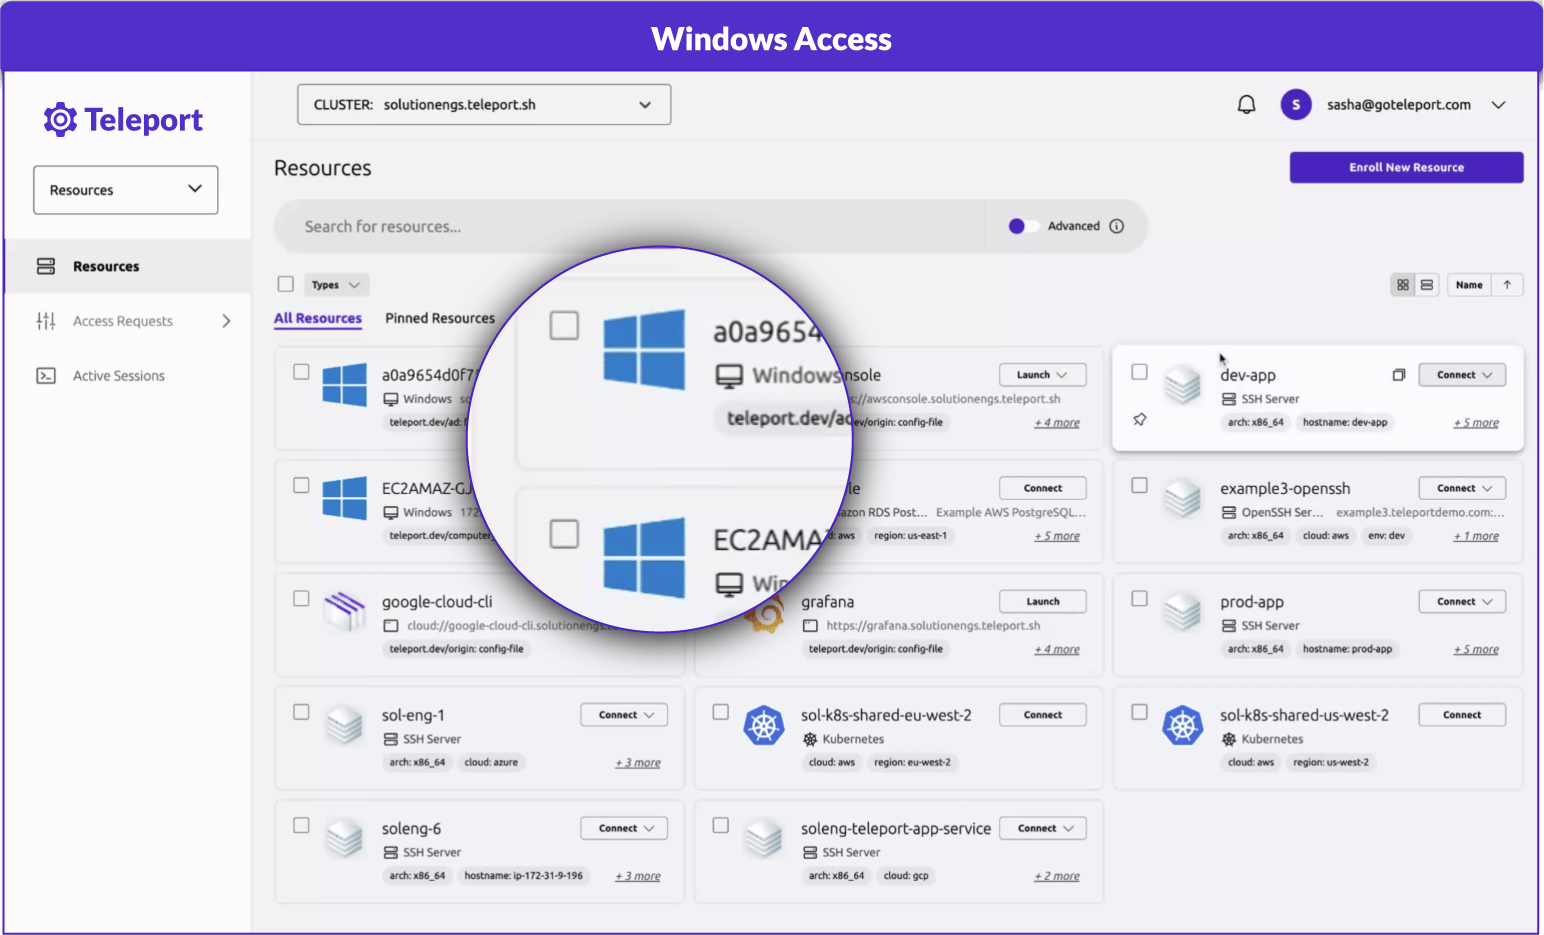
Task: Open Access Requests in sidebar
Action: pyautogui.click(x=127, y=321)
